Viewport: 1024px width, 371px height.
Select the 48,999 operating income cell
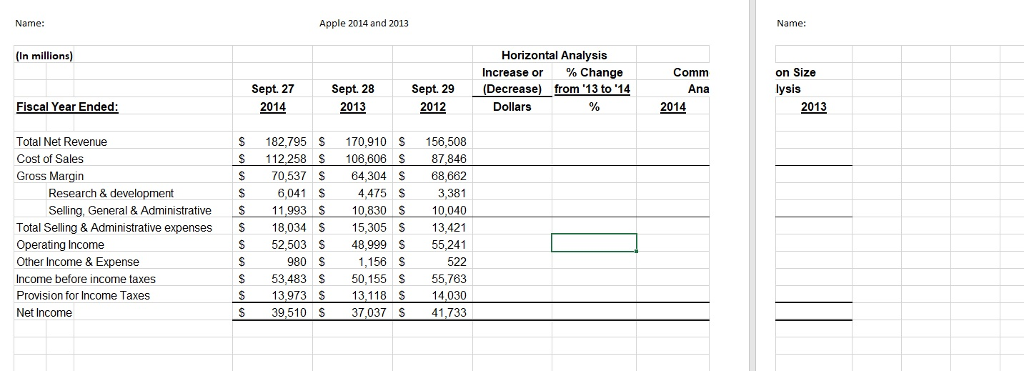353,244
